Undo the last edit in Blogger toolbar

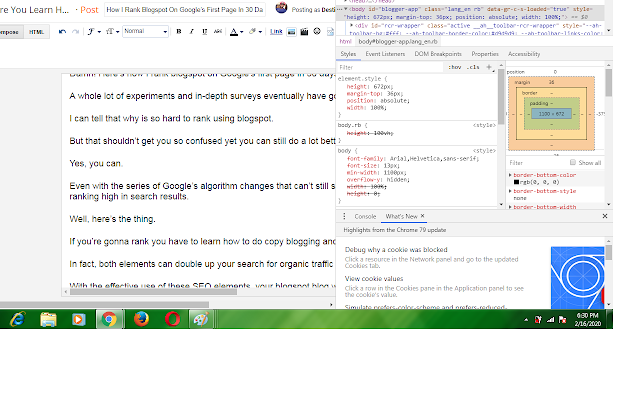pos(62,31)
